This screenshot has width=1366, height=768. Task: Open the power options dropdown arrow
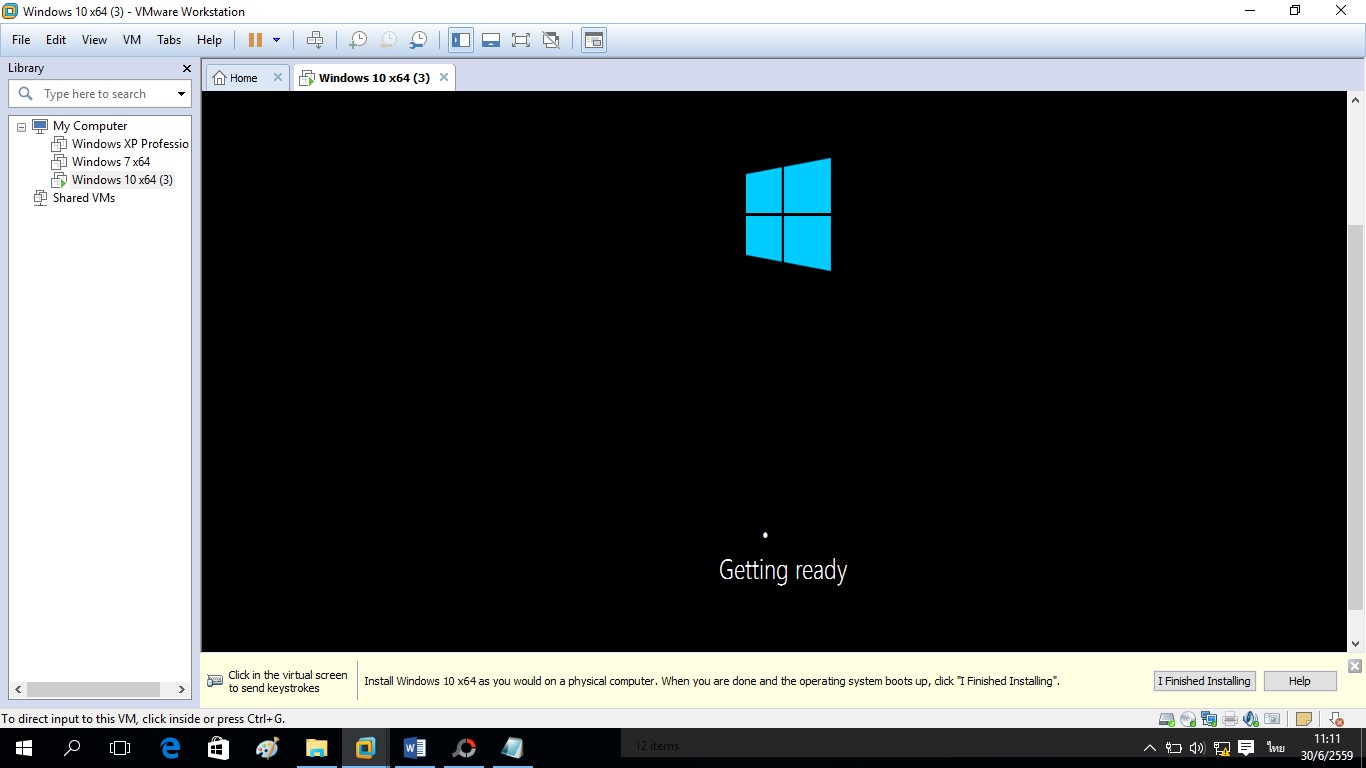(277, 40)
